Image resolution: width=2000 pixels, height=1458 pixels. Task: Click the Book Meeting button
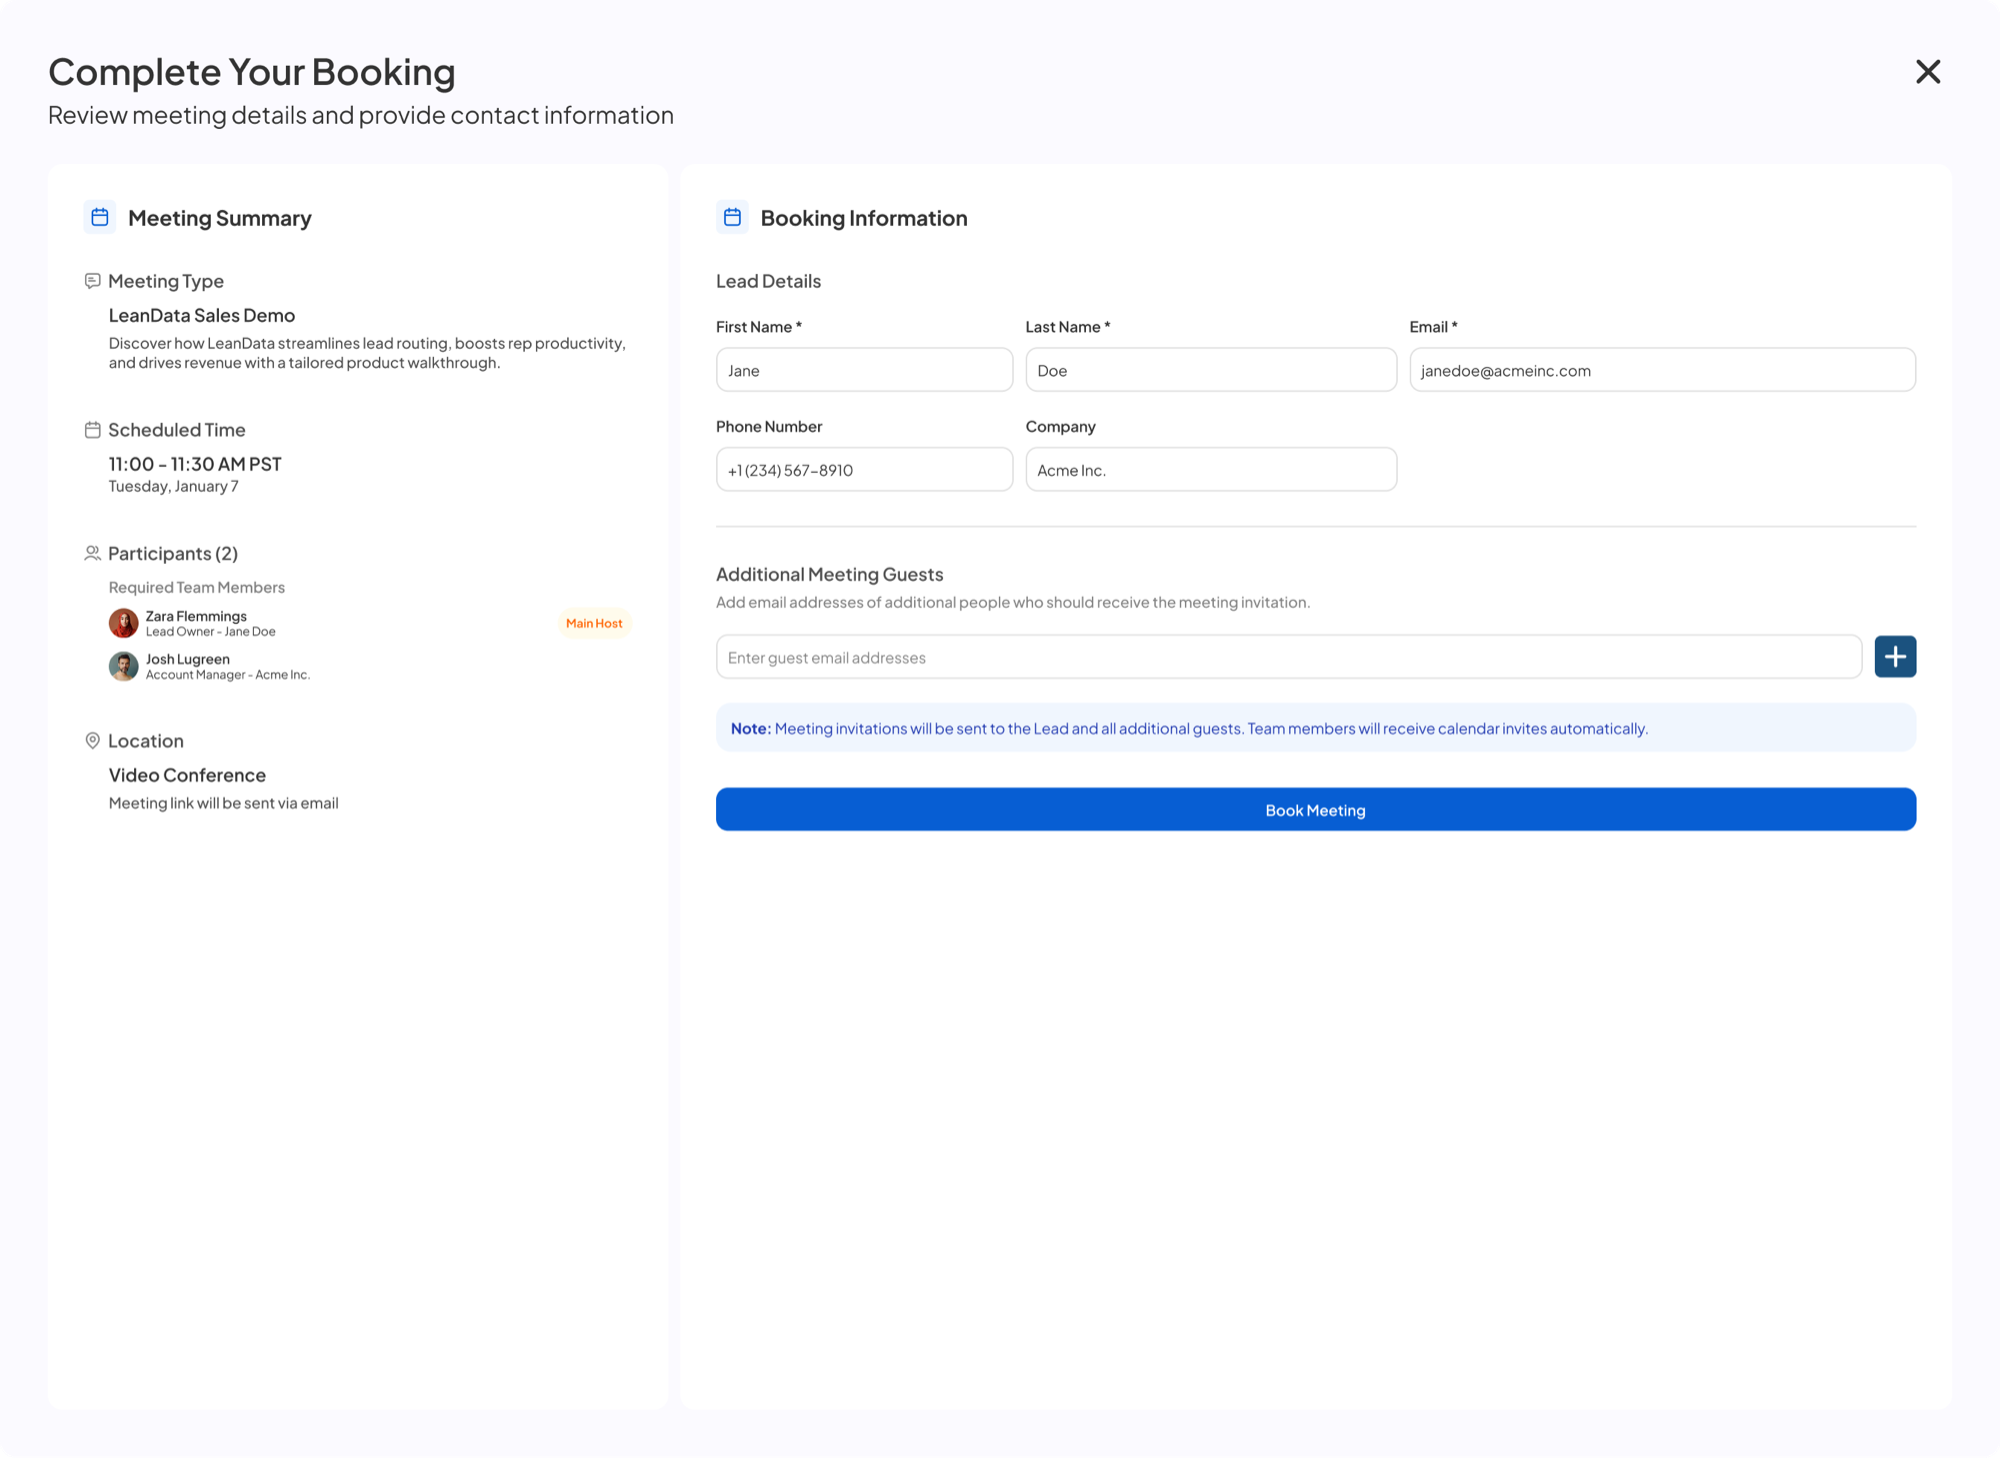click(x=1316, y=810)
